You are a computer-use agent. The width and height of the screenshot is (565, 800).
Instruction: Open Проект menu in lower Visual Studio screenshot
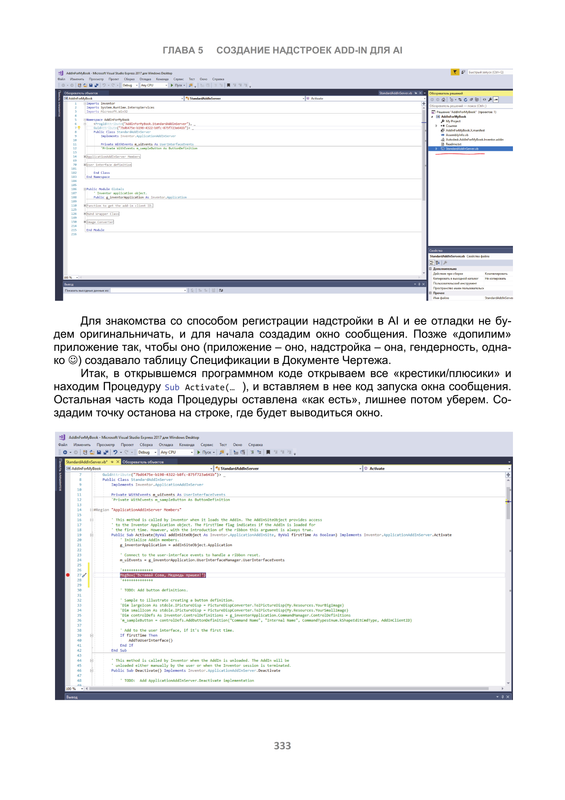point(127,445)
